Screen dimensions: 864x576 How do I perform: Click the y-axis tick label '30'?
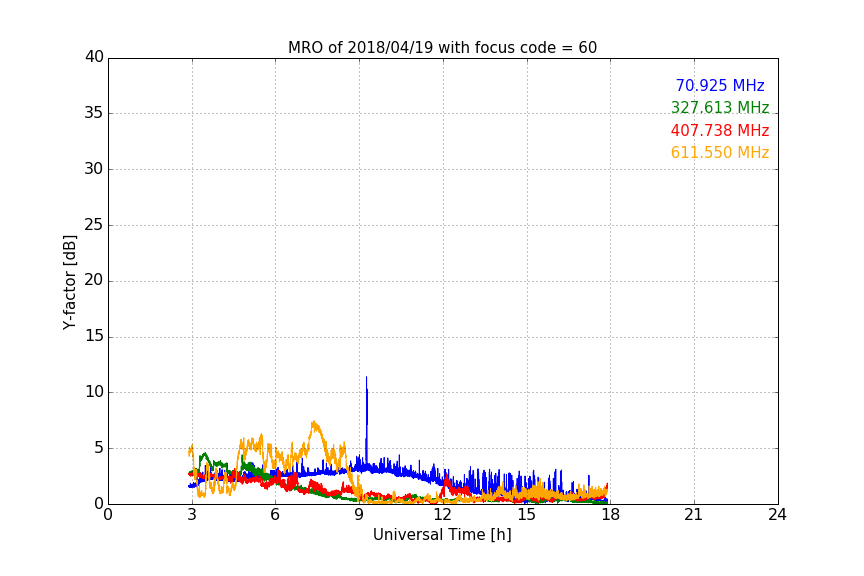pos(94,169)
